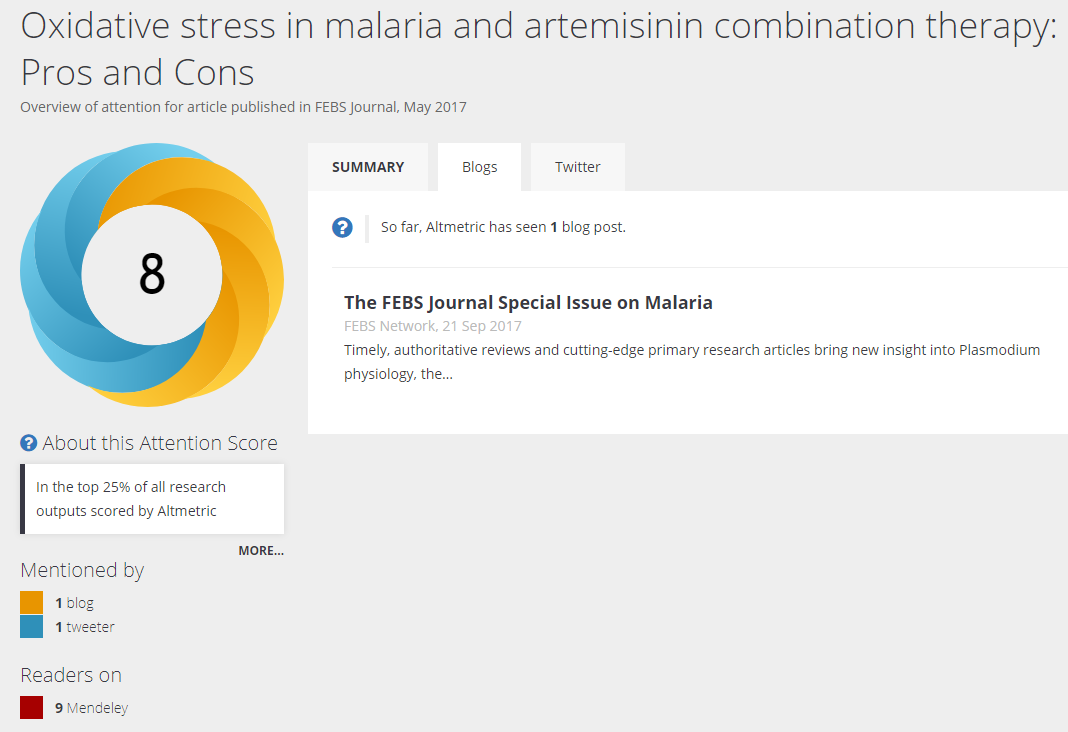Click the 9 Mendeley readers link
Viewport: 1068px width, 732px height.
tap(91, 708)
